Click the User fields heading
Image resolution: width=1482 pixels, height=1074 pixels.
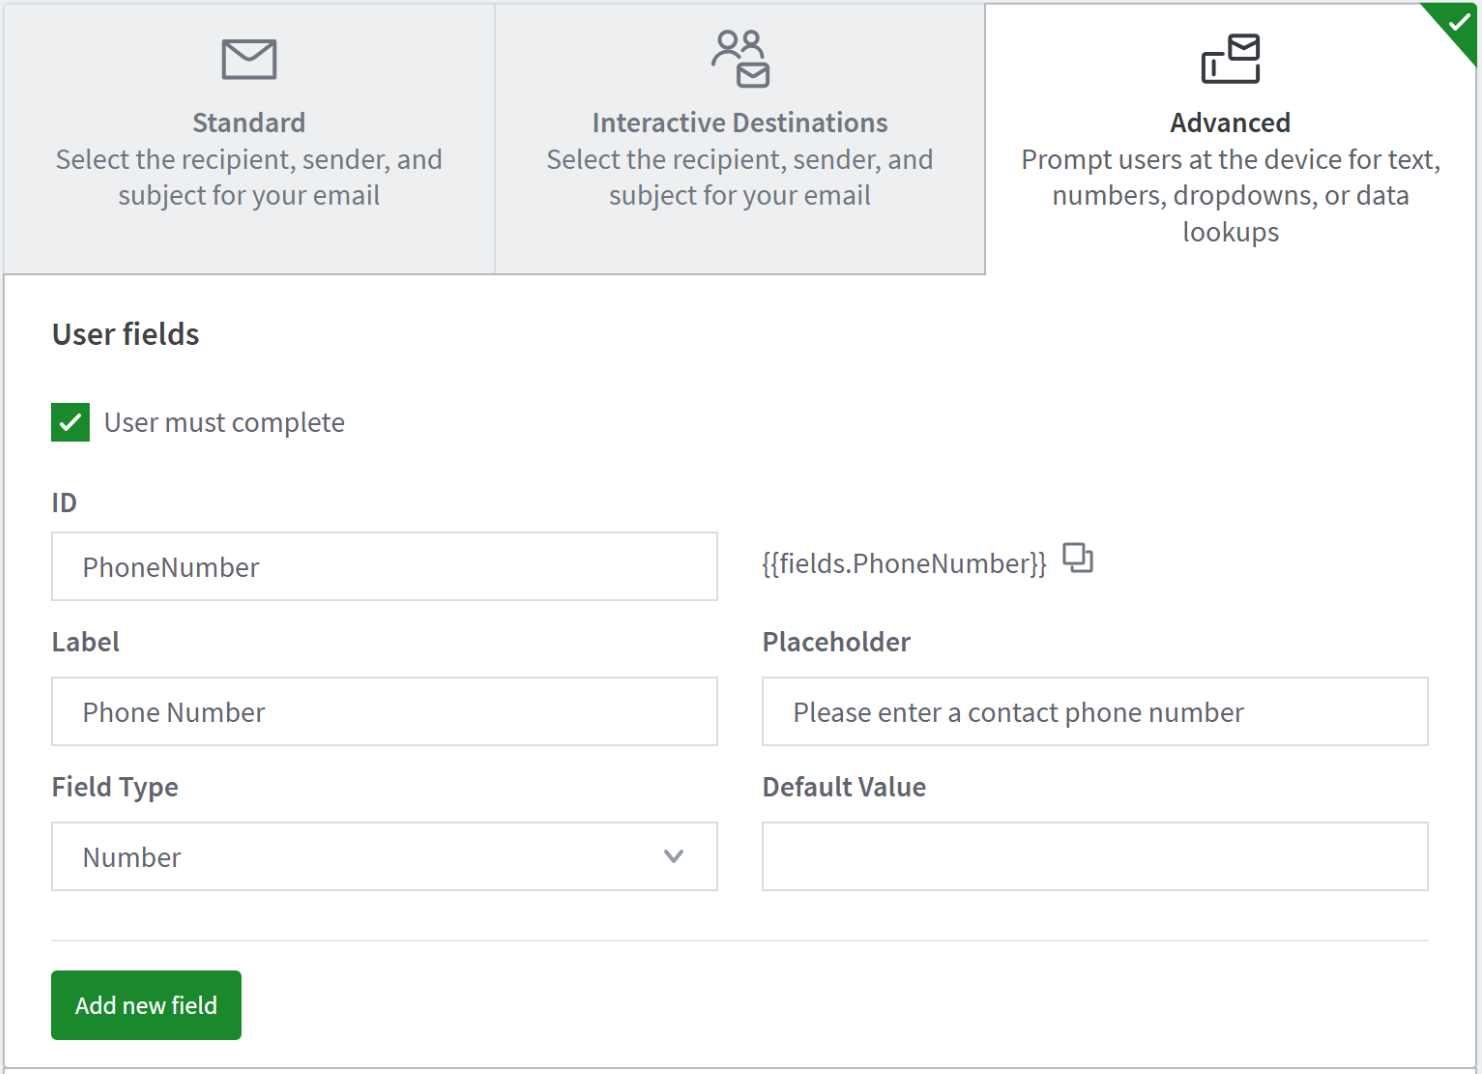pos(126,334)
